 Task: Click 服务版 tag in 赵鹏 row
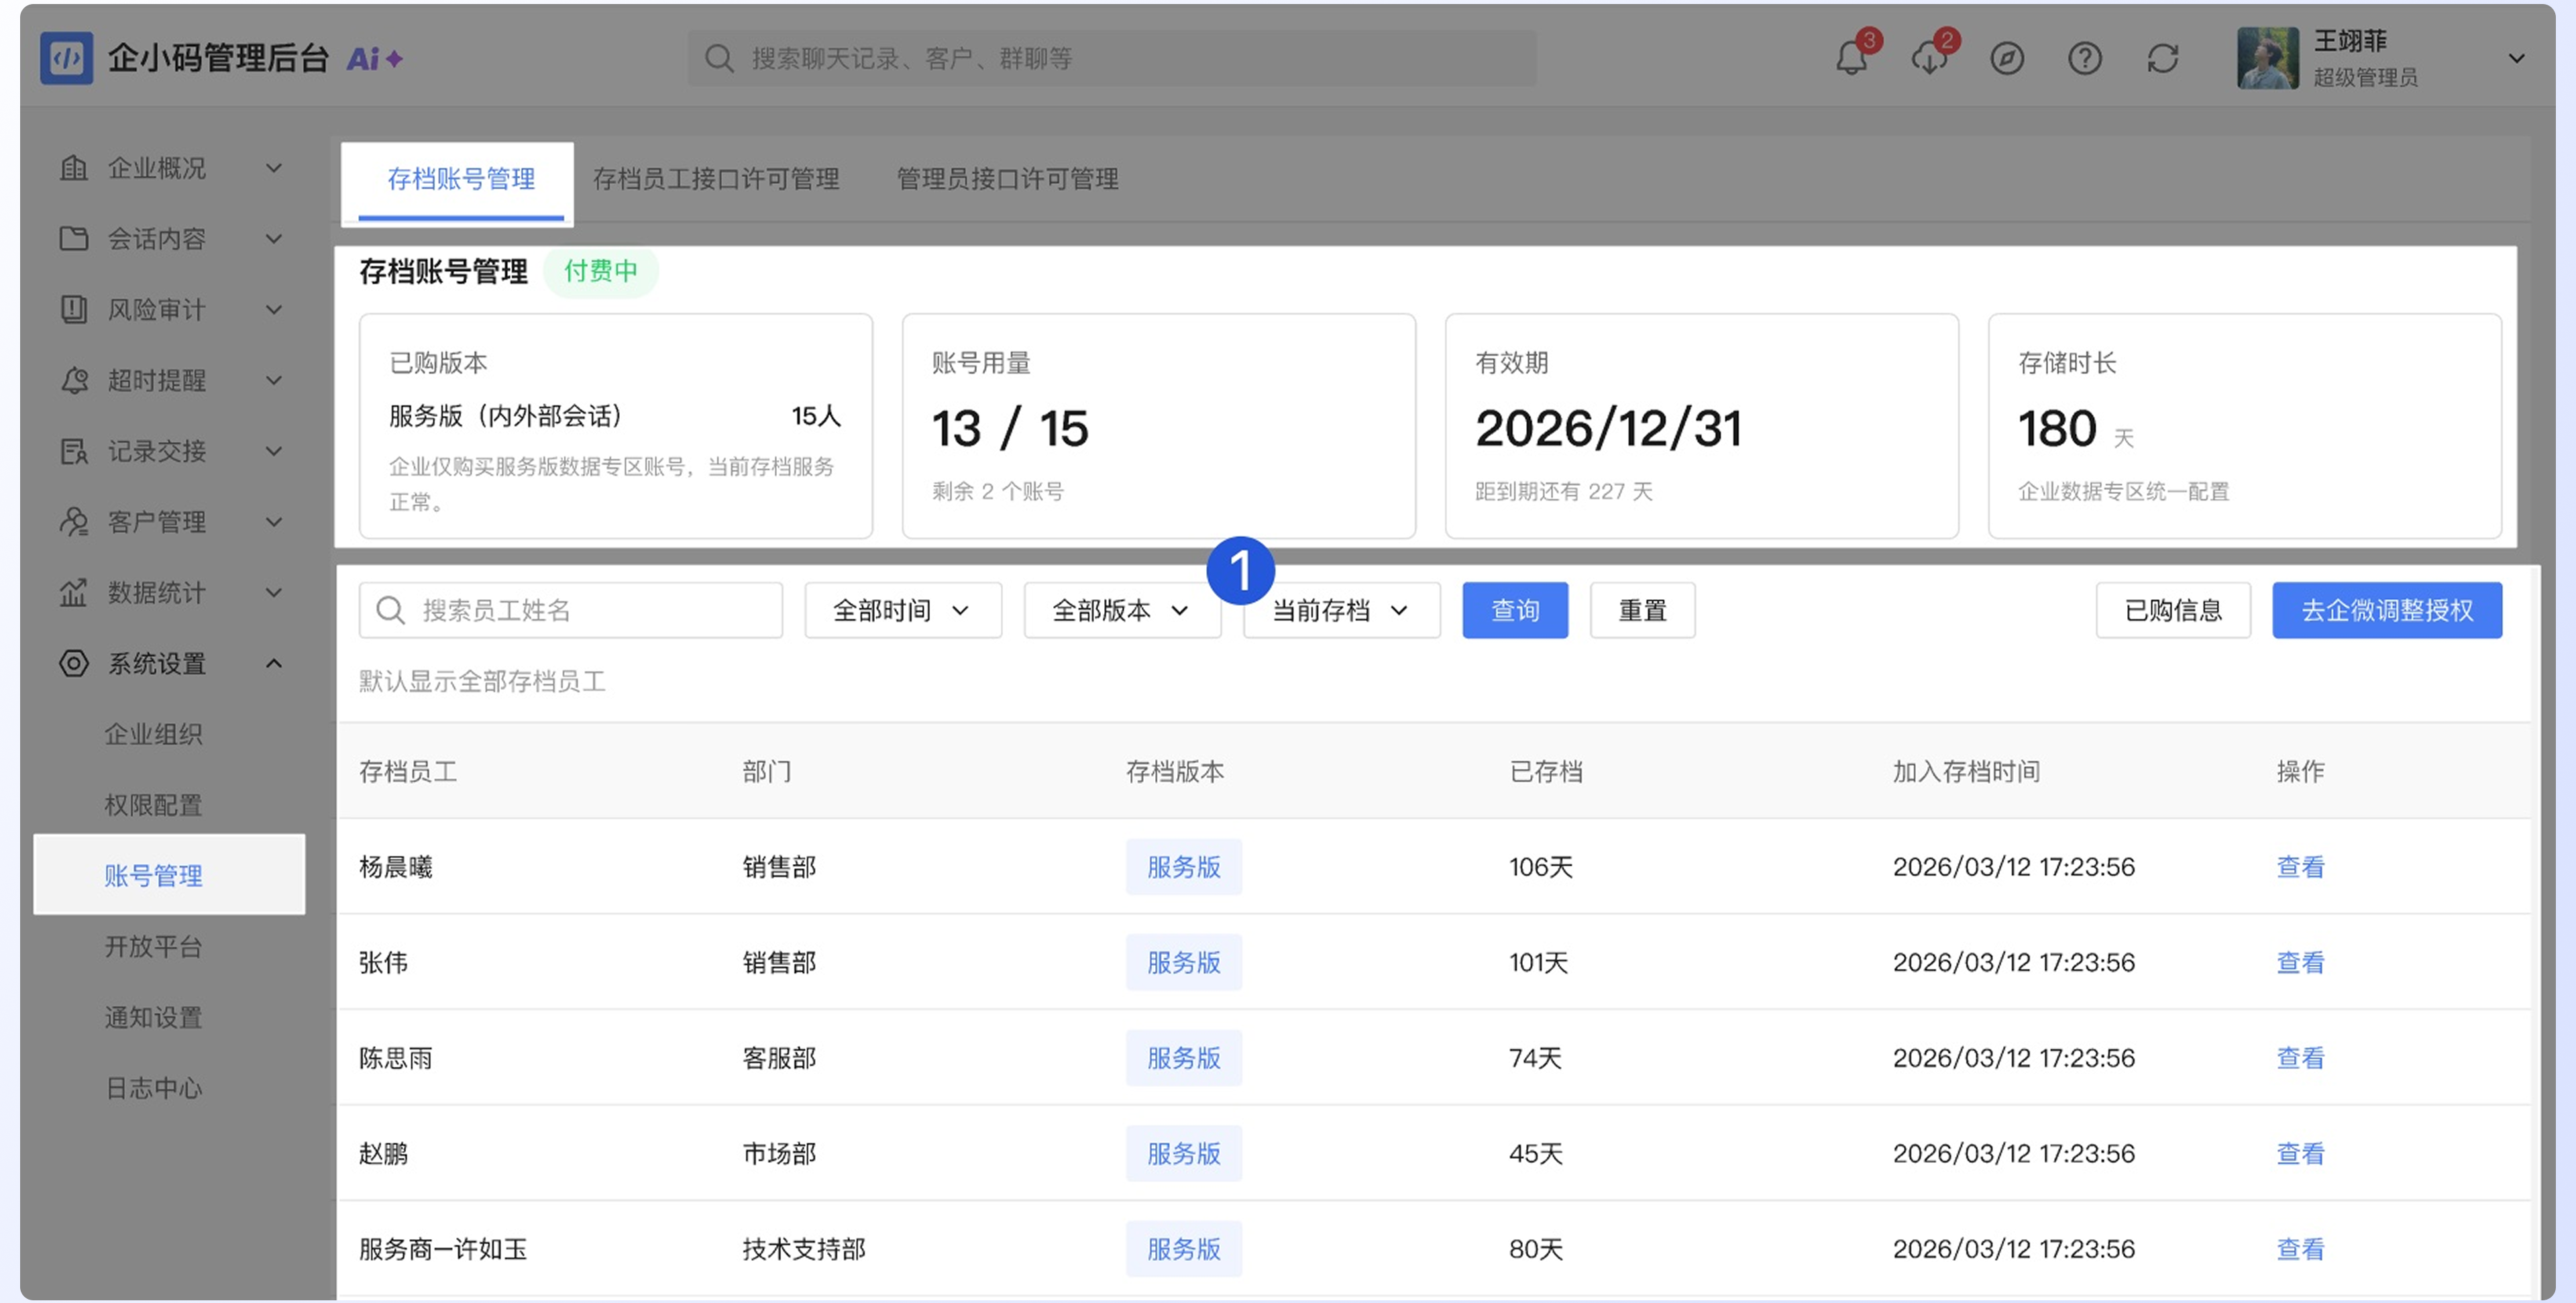[1184, 1153]
